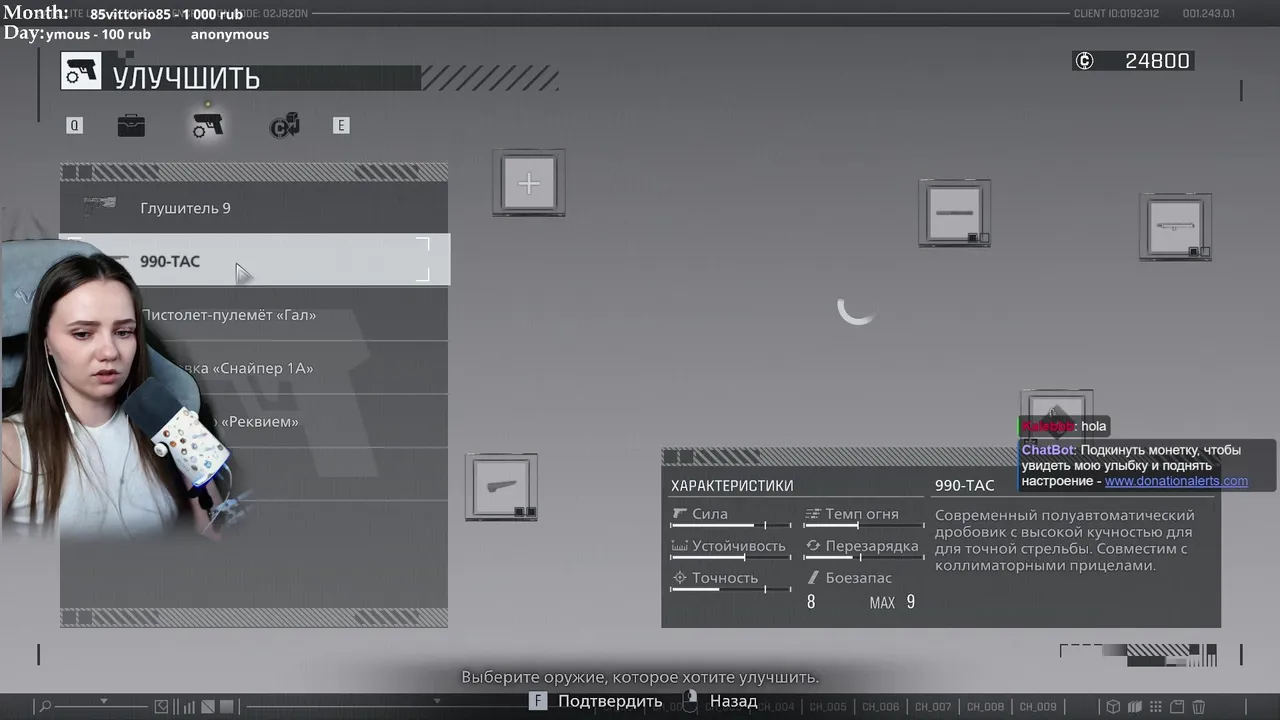1280x720 pixels.
Task: Click the map icon in bottom bar
Action: point(1135,707)
